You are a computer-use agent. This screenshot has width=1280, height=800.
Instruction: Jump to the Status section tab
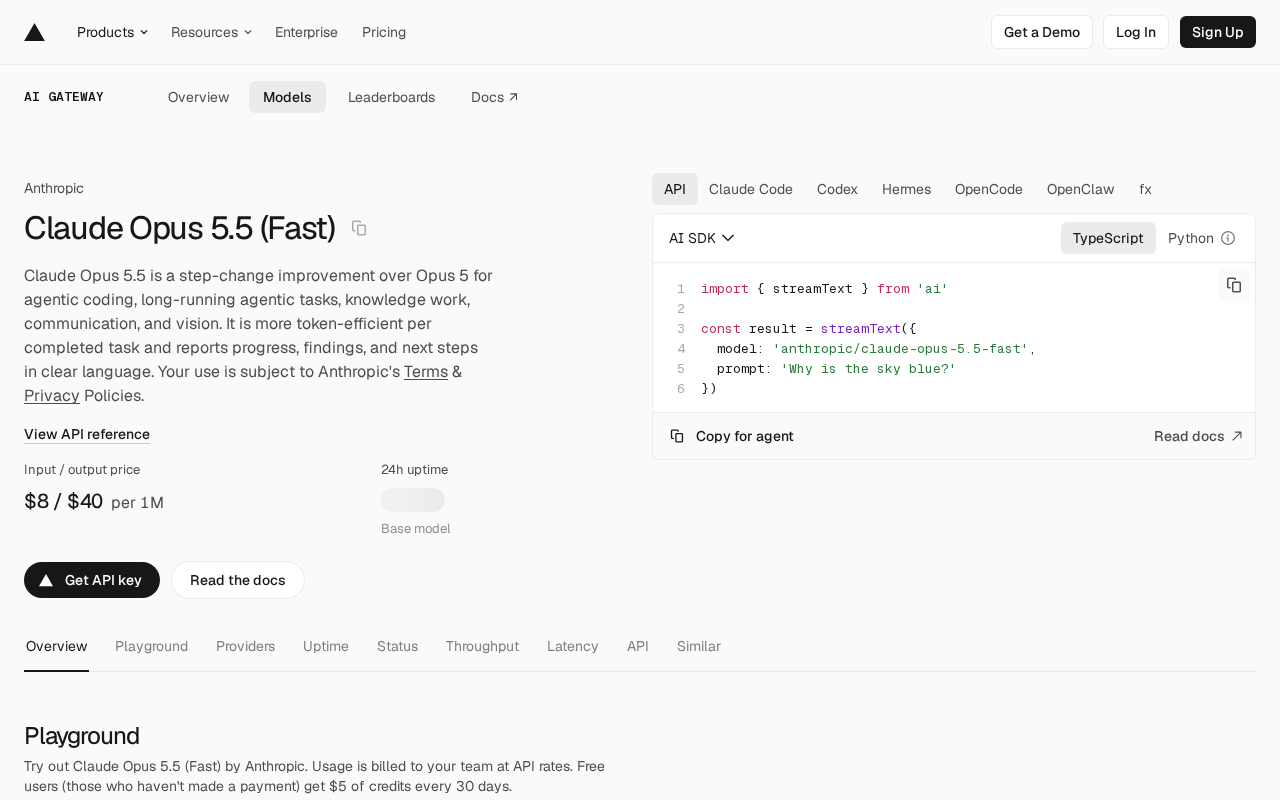pos(397,646)
